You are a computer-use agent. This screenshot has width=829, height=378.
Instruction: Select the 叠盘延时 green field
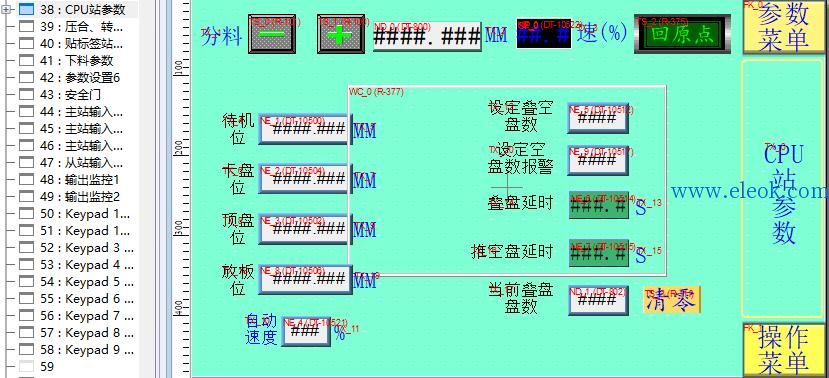(x=598, y=205)
